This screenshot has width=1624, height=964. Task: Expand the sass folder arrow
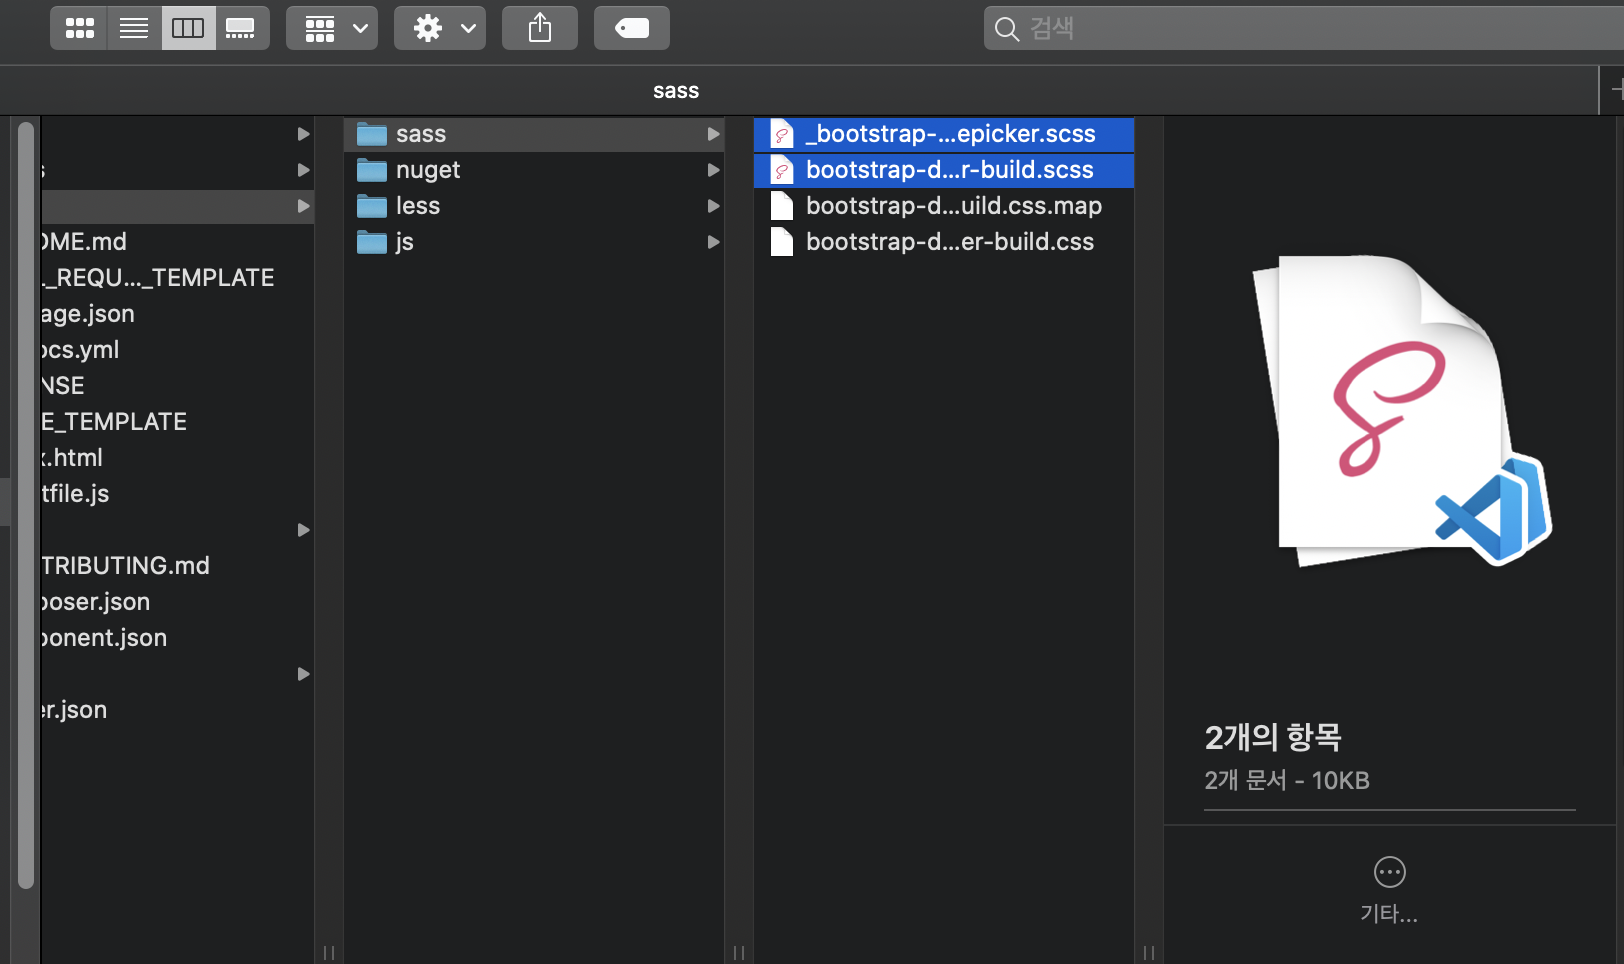713,134
